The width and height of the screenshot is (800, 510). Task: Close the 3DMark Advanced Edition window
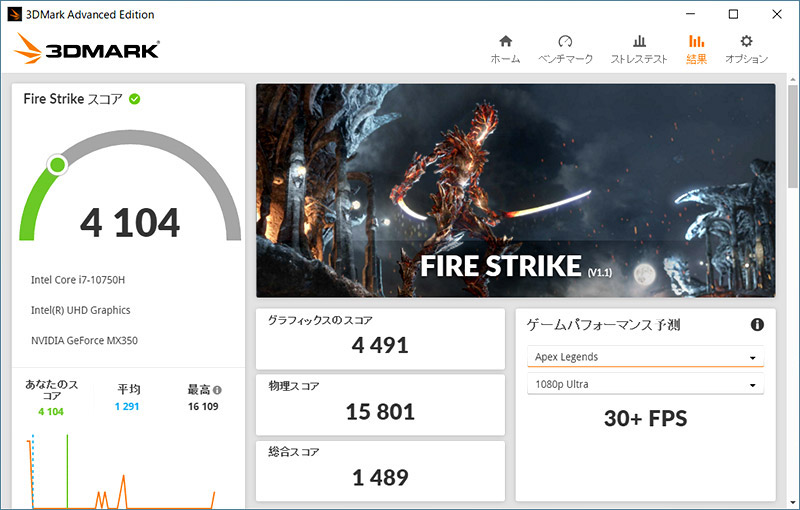777,14
